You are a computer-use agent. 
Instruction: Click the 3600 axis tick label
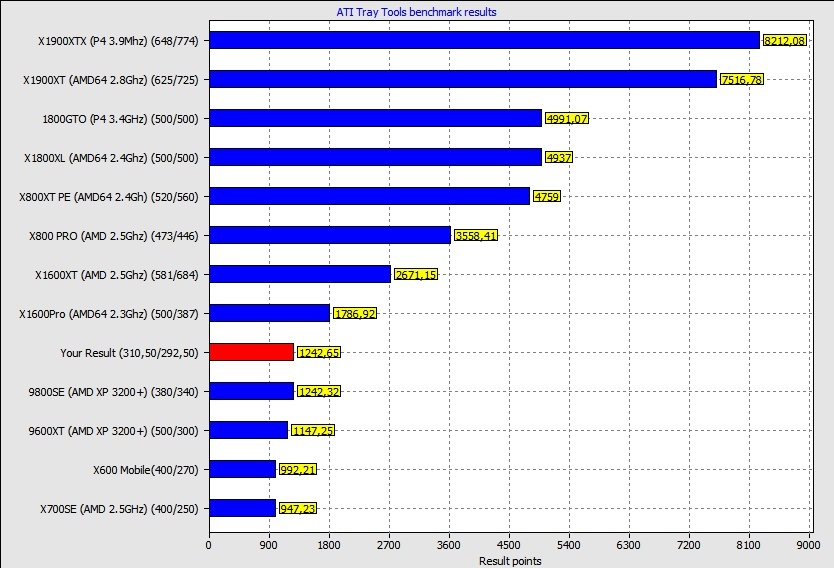coord(448,545)
